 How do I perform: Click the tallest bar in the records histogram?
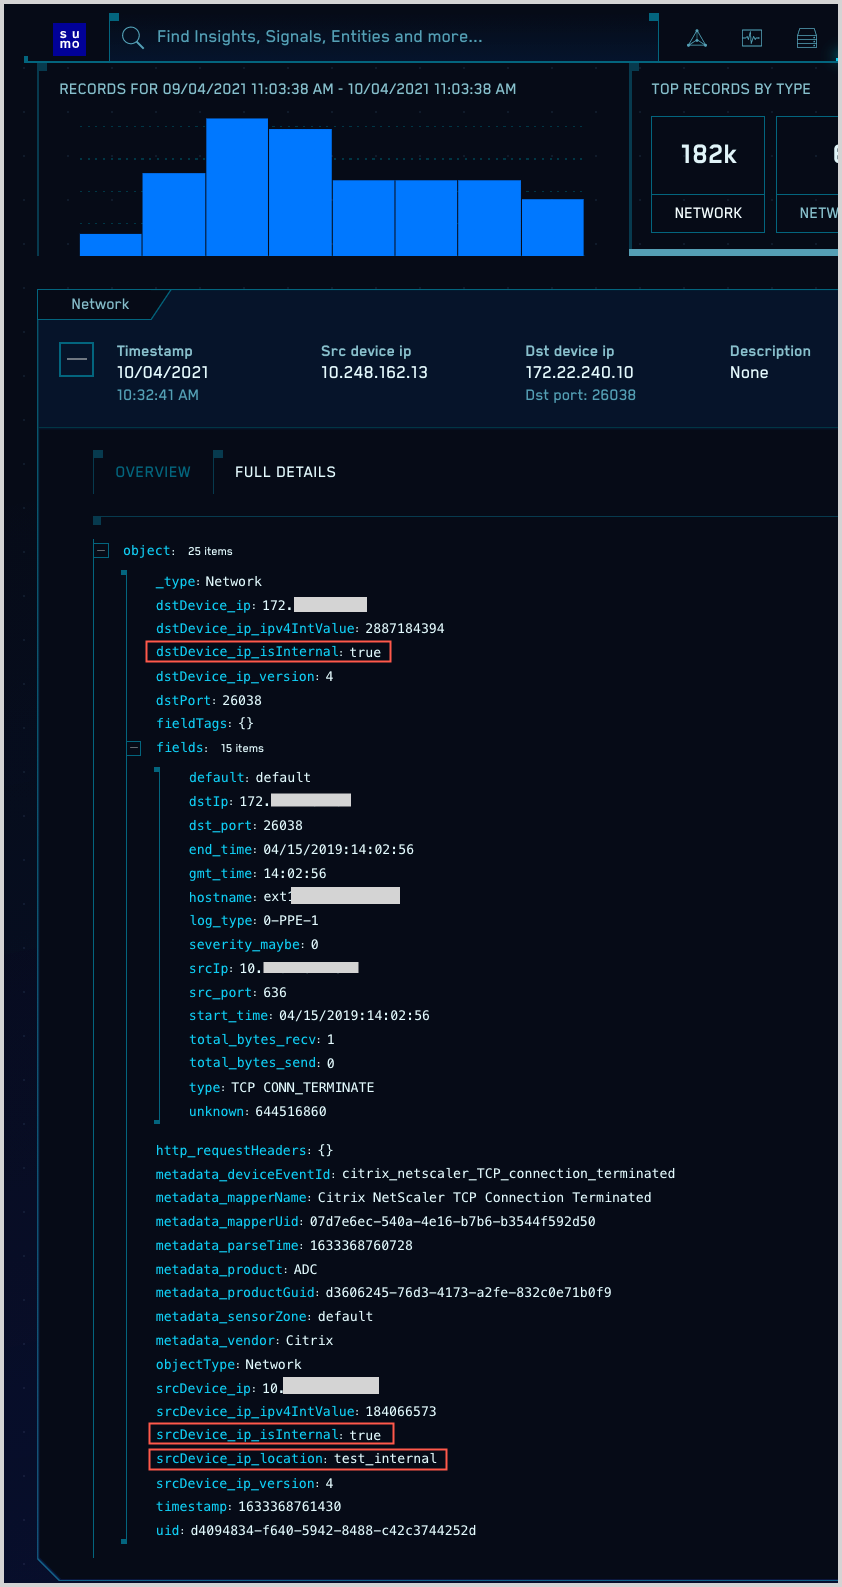[237, 187]
